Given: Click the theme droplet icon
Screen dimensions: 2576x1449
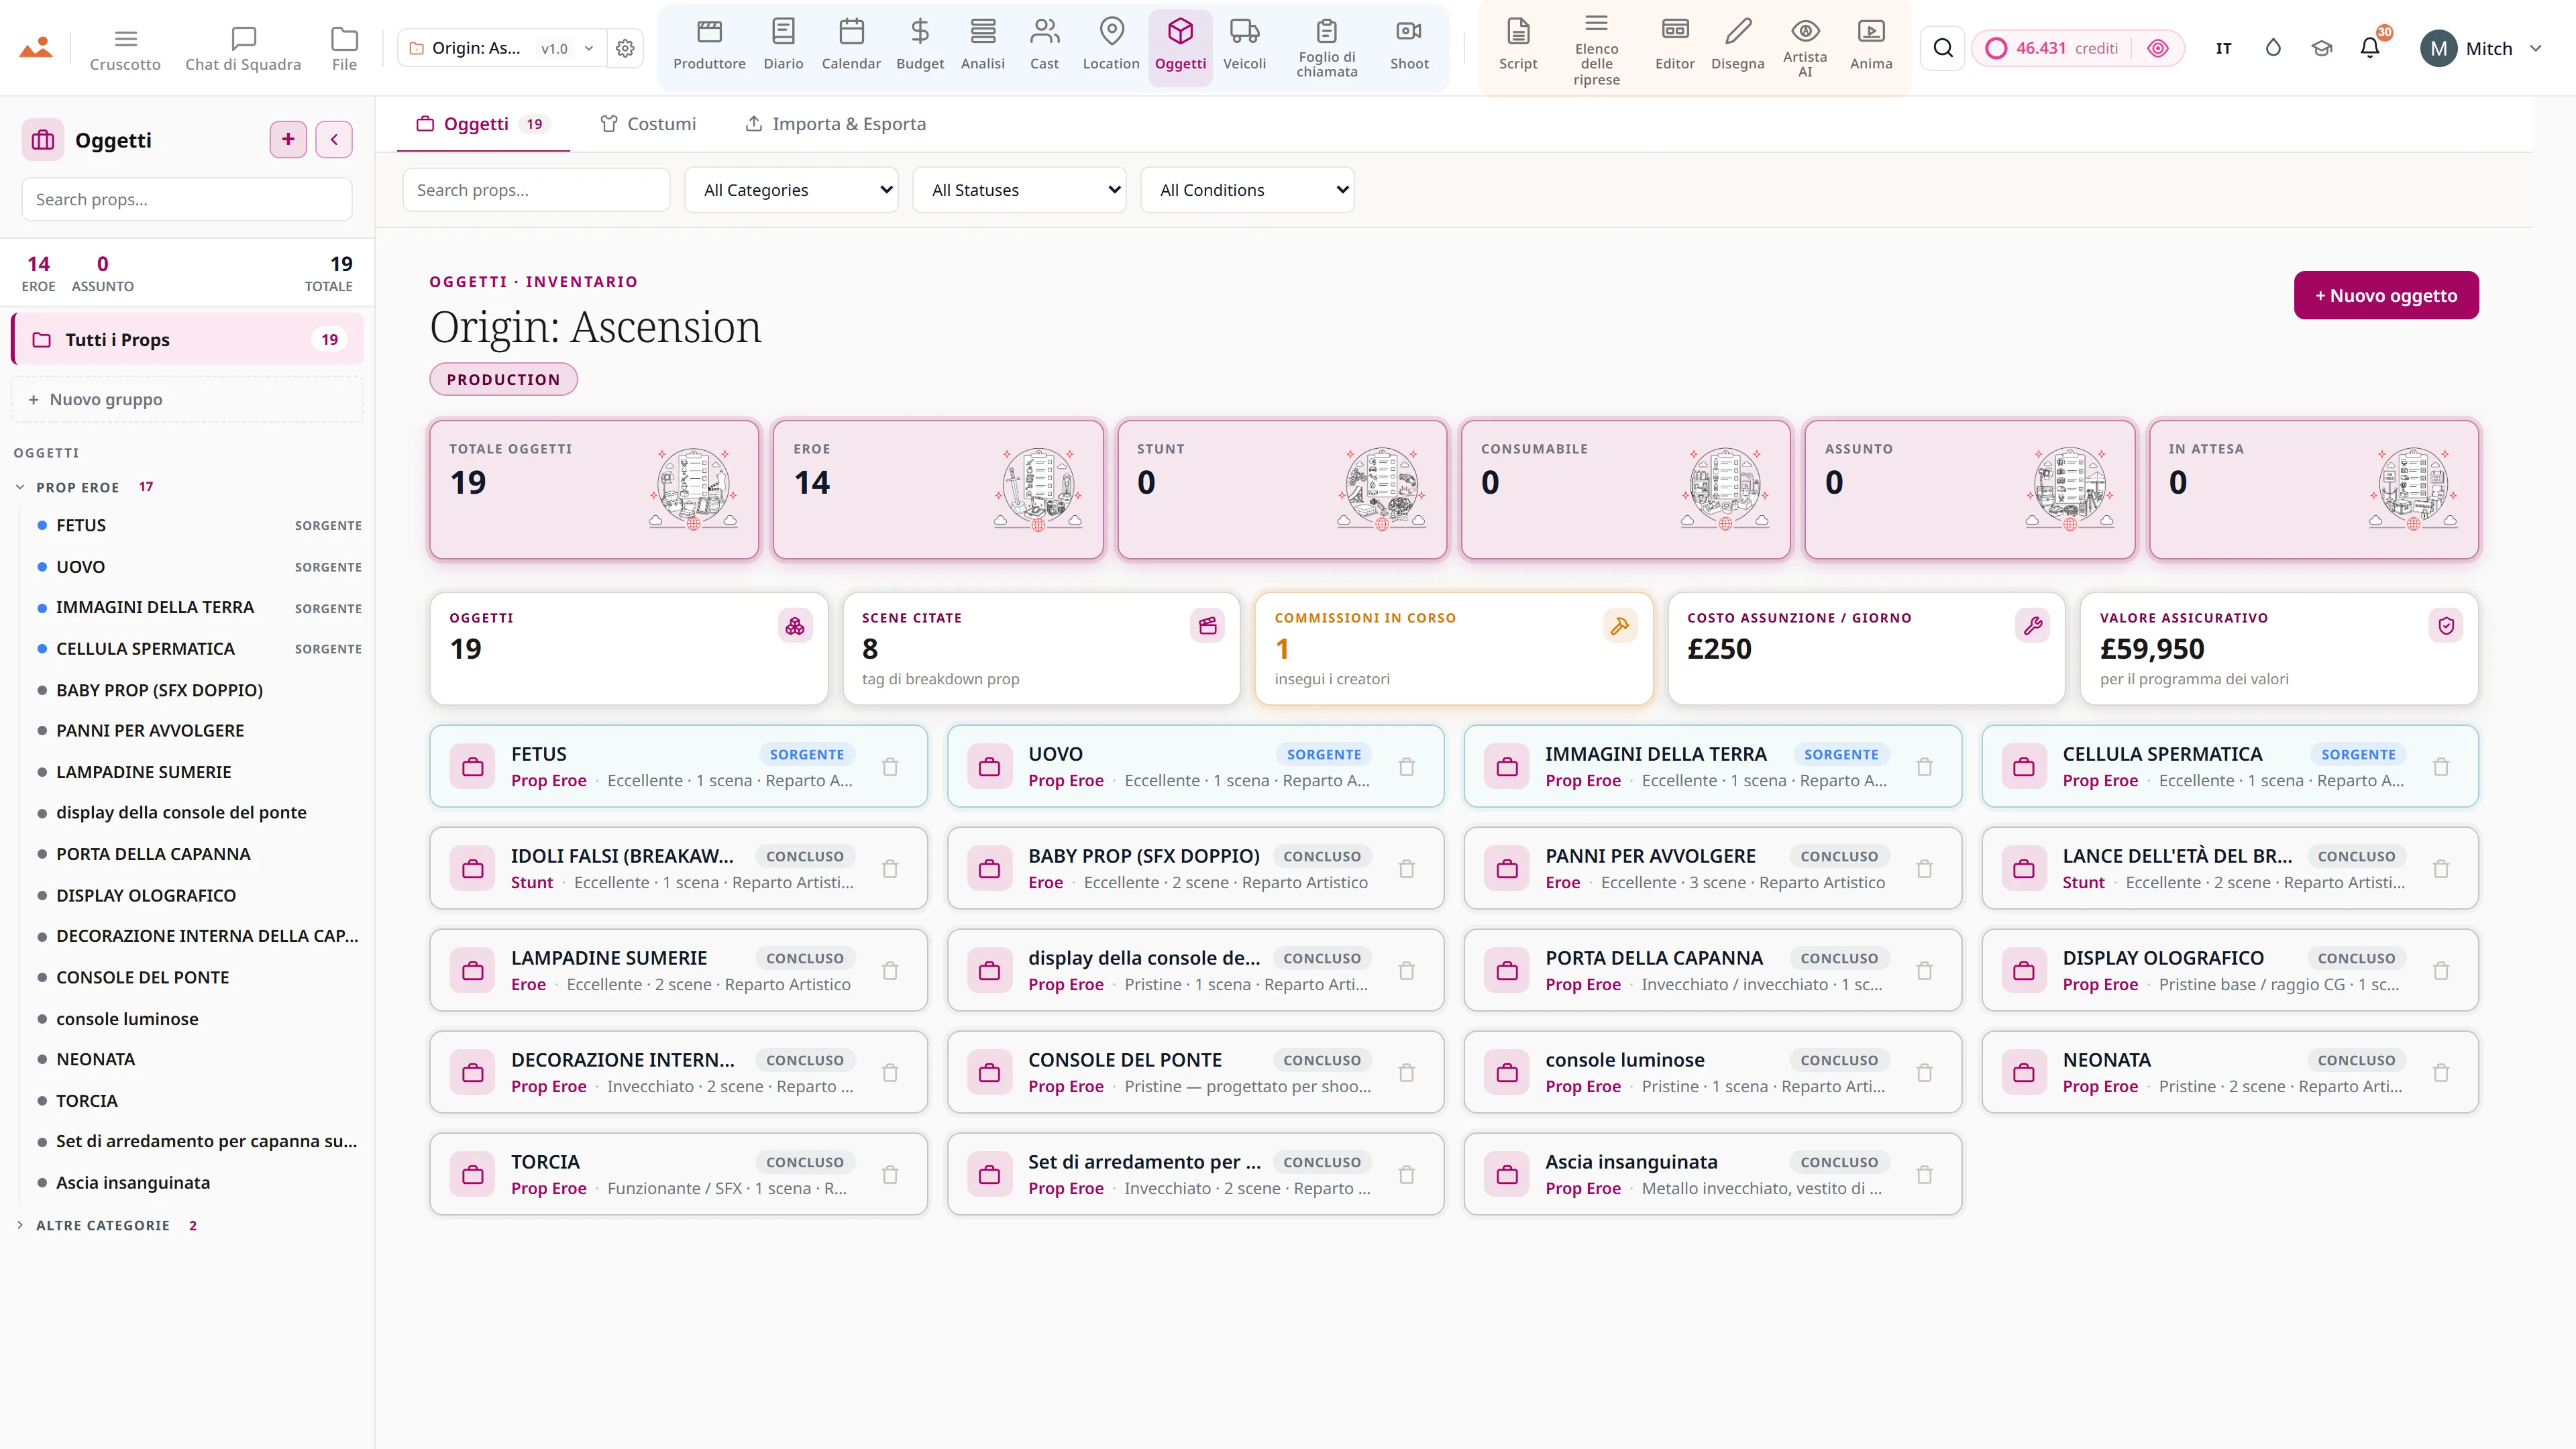Looking at the screenshot, I should pyautogui.click(x=2272, y=48).
